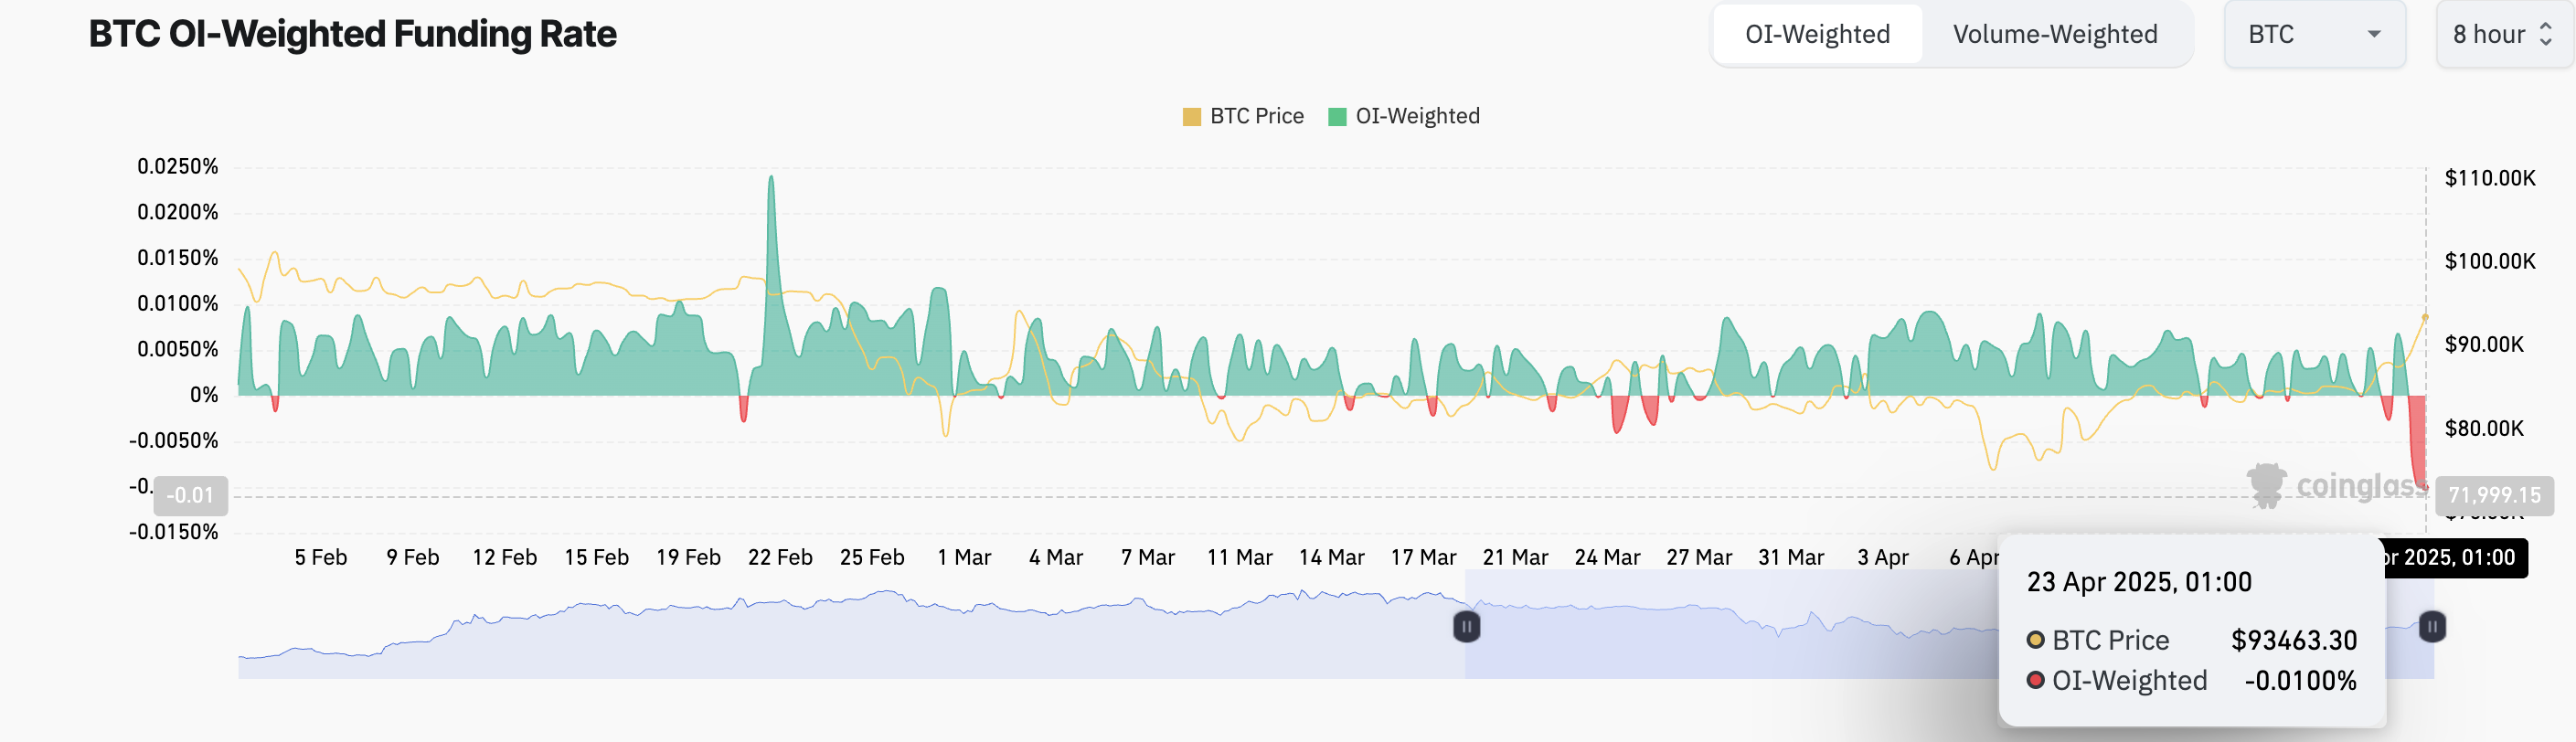The width and height of the screenshot is (2576, 742).
Task: Click the $110.00K price axis label
Action: (2489, 179)
